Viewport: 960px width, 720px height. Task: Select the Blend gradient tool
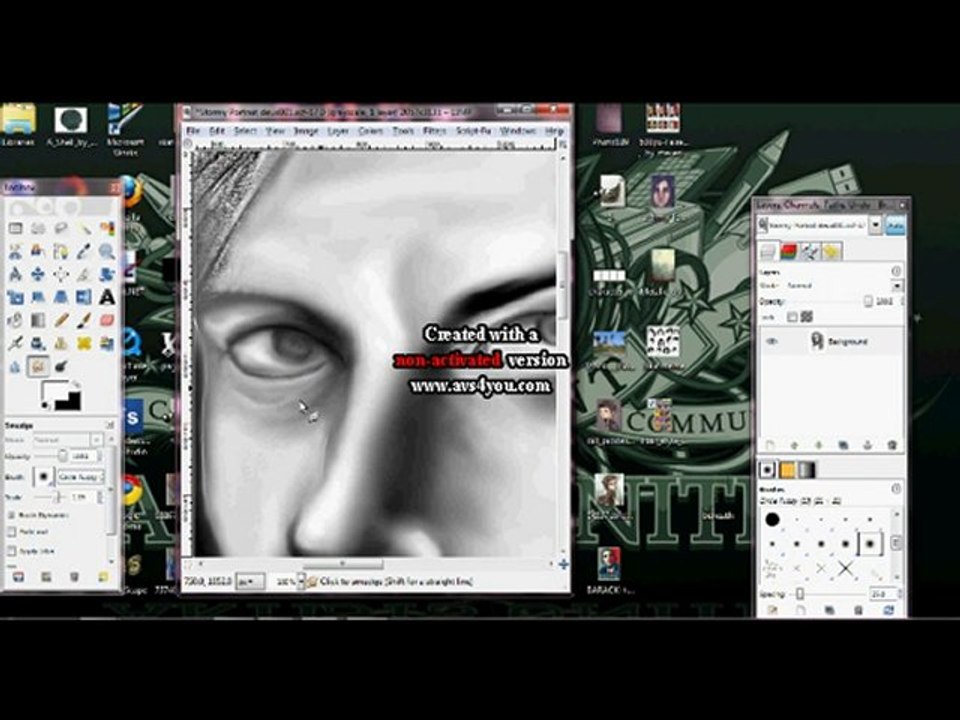tap(38, 320)
